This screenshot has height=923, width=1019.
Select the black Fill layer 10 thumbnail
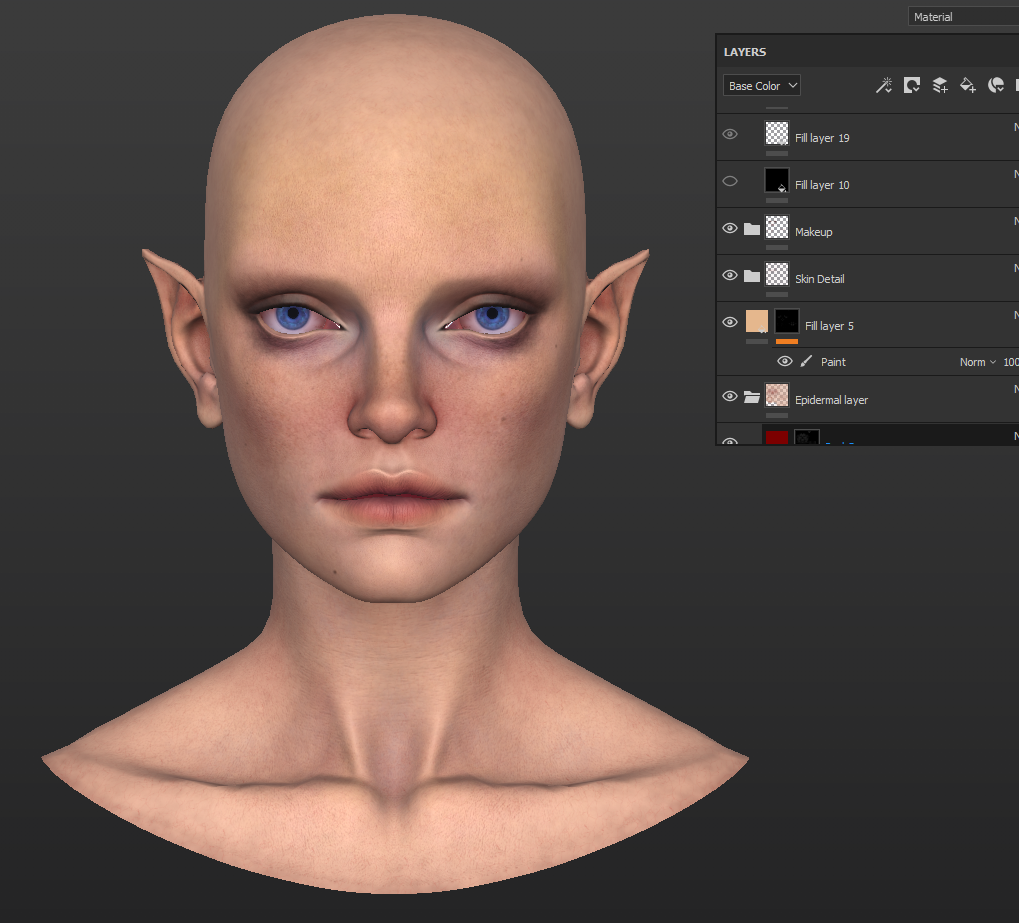coord(777,180)
